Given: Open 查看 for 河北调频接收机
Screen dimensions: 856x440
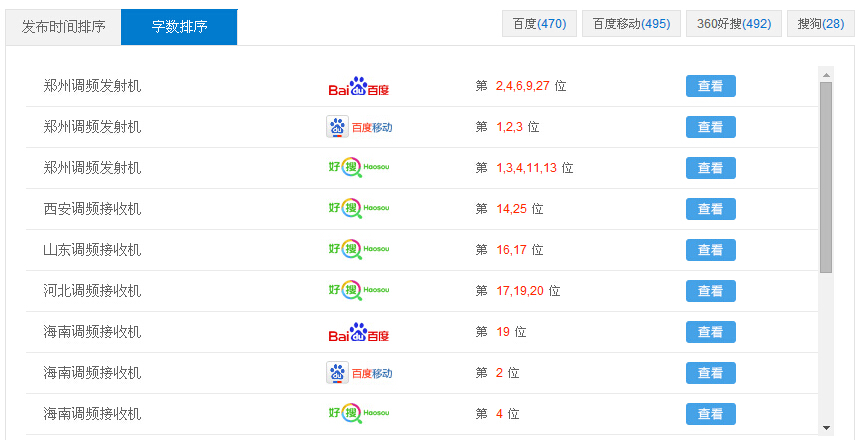Looking at the screenshot, I should pos(711,291).
